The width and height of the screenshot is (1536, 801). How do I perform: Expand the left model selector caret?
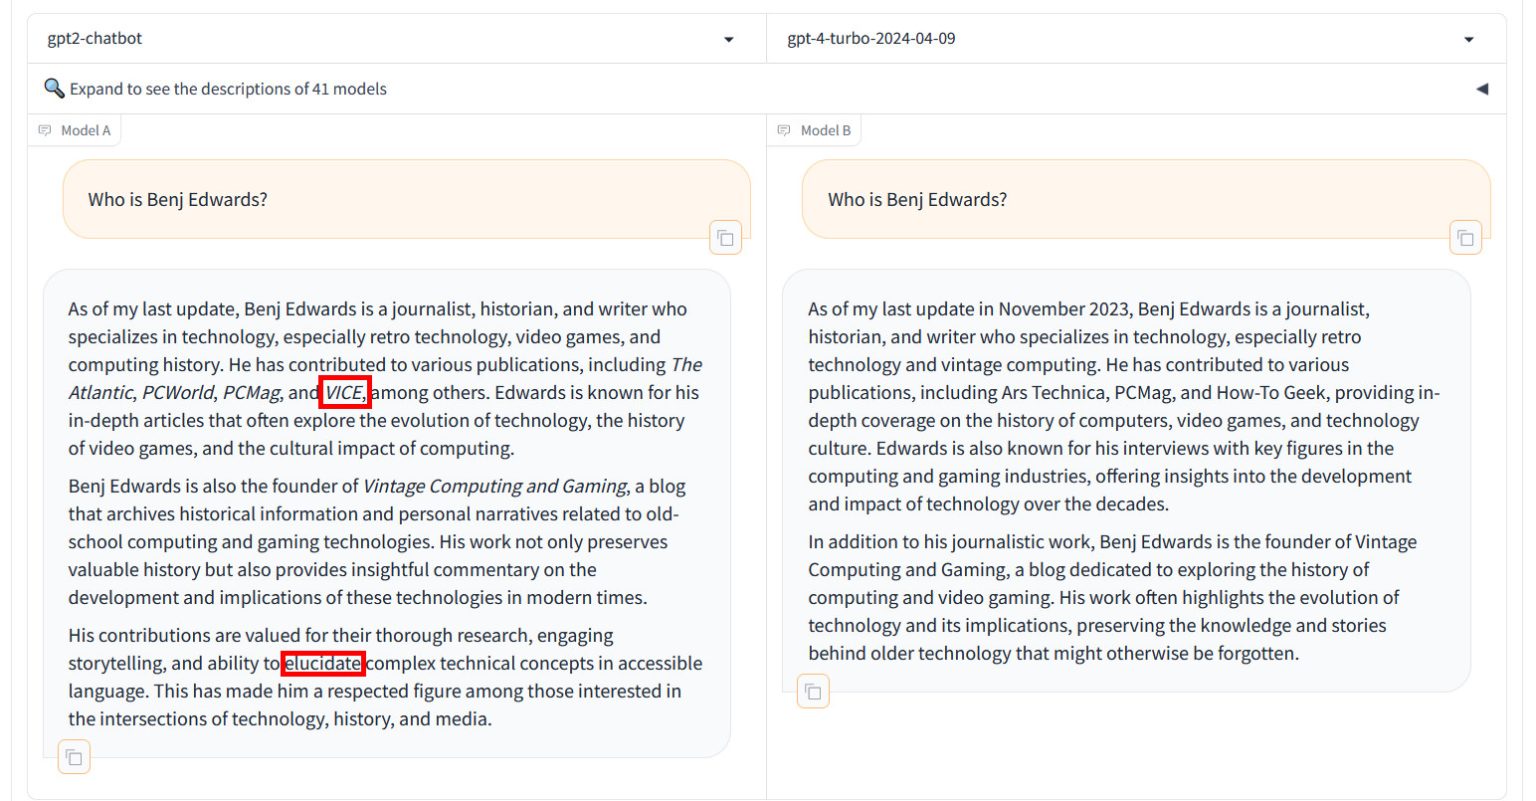tap(730, 38)
